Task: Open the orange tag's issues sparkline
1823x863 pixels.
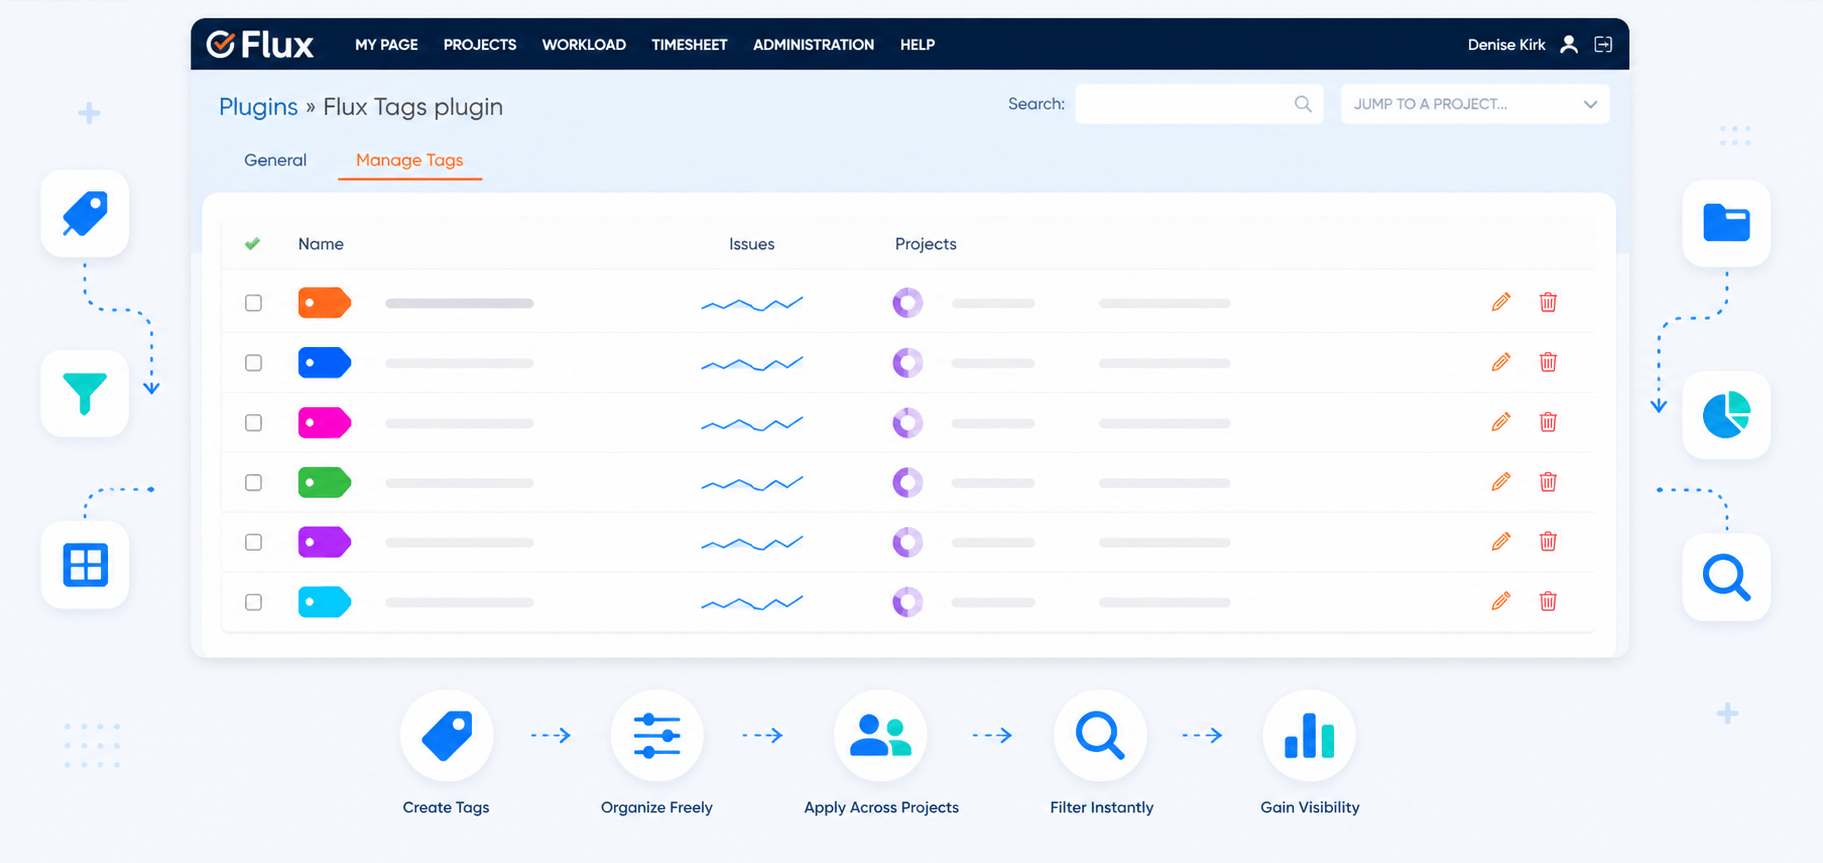Action: pos(752,303)
